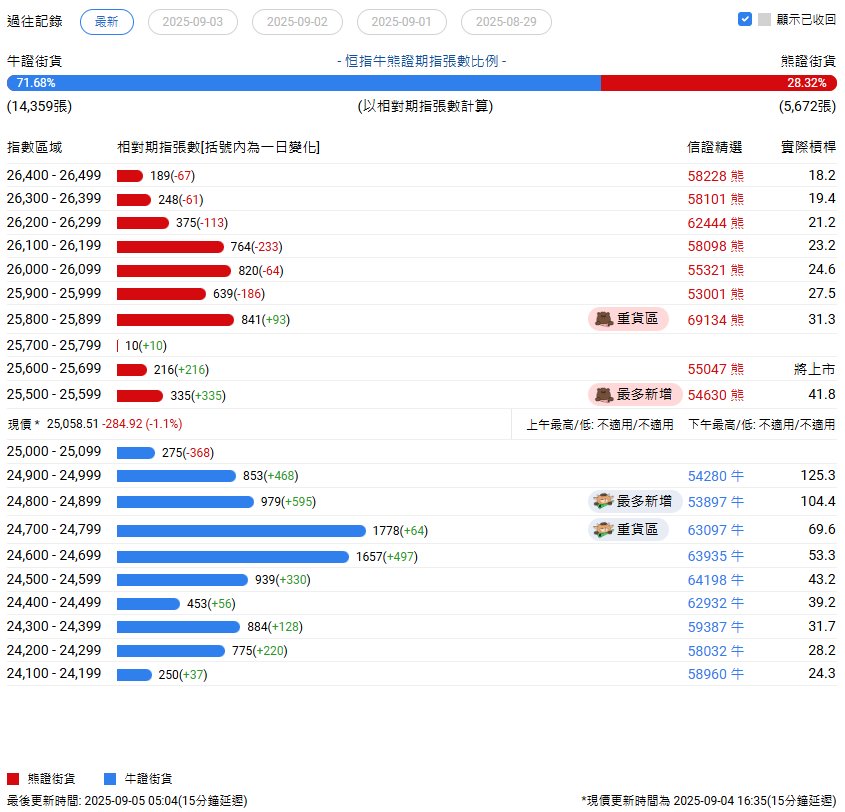845x812 pixels.
Task: Click the 最後更新時間 timestamp
Action: [127, 801]
